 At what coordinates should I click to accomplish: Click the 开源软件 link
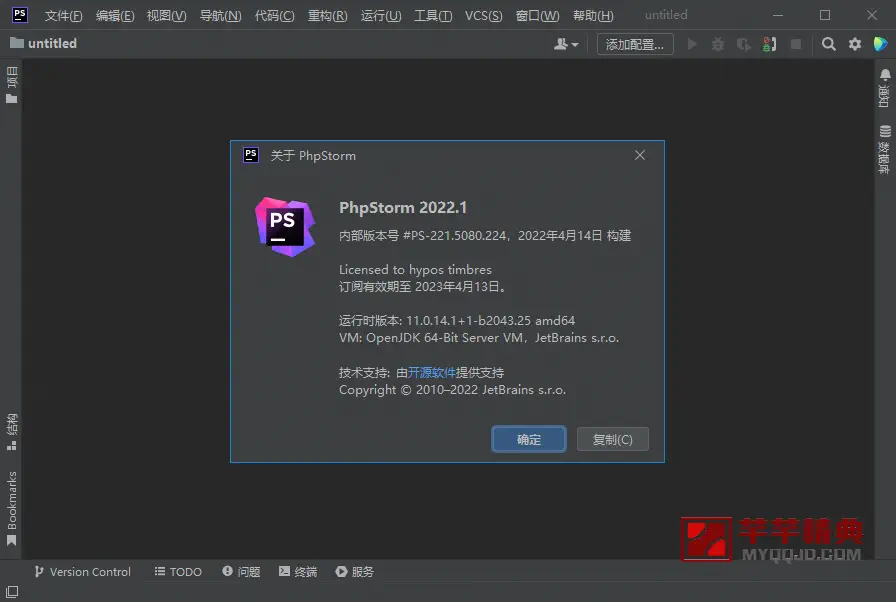click(431, 372)
